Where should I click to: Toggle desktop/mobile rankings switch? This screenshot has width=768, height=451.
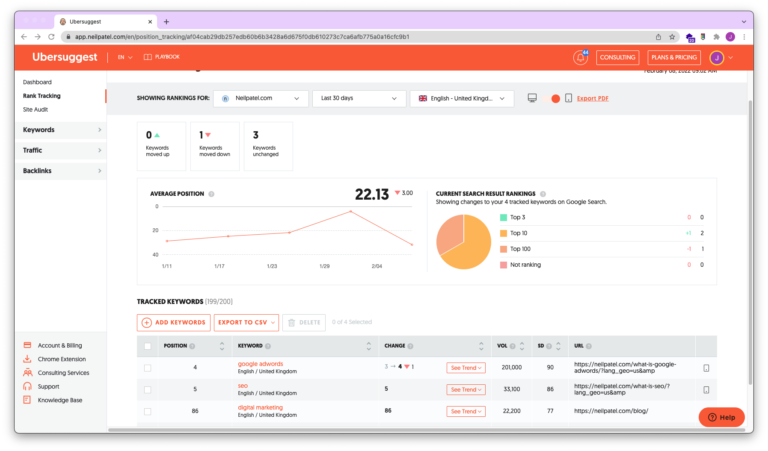point(551,98)
